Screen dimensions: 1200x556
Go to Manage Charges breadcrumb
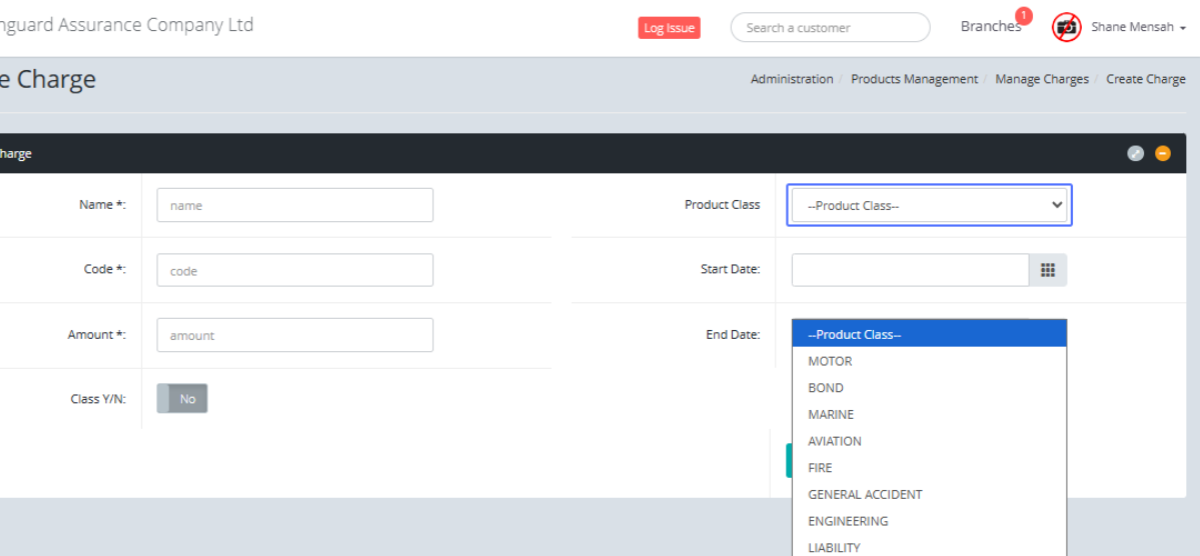coord(1042,79)
